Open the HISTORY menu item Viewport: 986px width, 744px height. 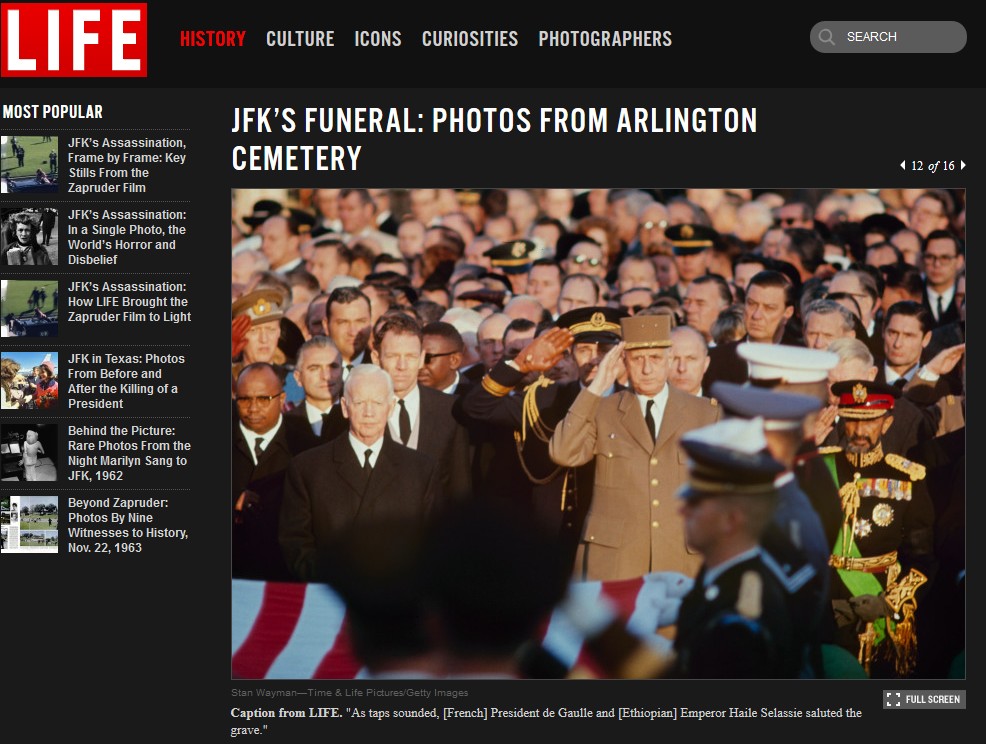213,39
